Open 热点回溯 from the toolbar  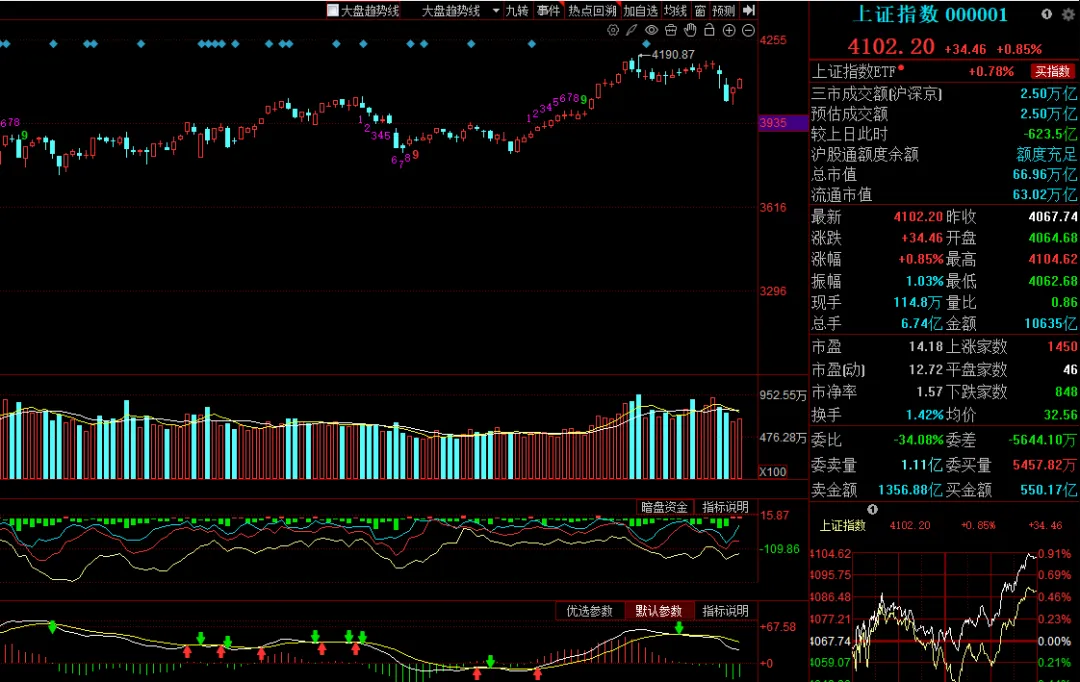(x=592, y=10)
